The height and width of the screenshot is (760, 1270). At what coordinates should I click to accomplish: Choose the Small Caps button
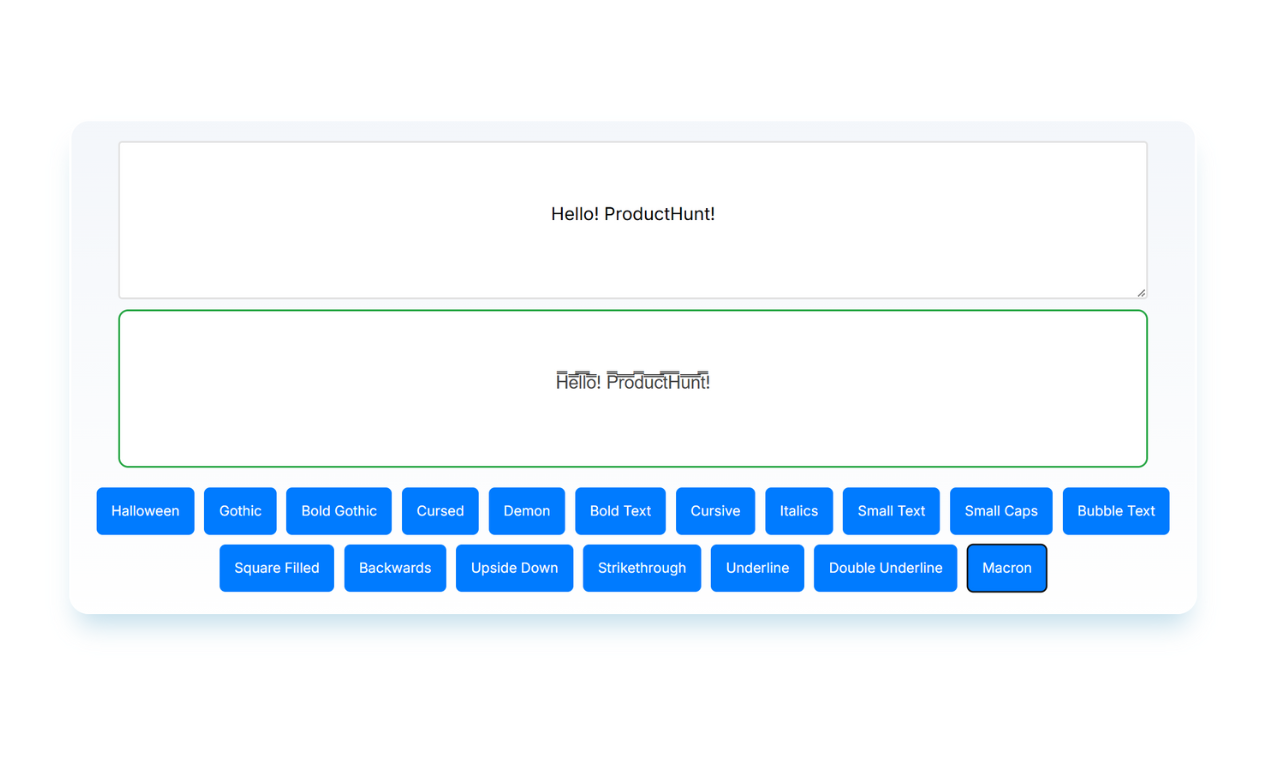(x=1001, y=511)
